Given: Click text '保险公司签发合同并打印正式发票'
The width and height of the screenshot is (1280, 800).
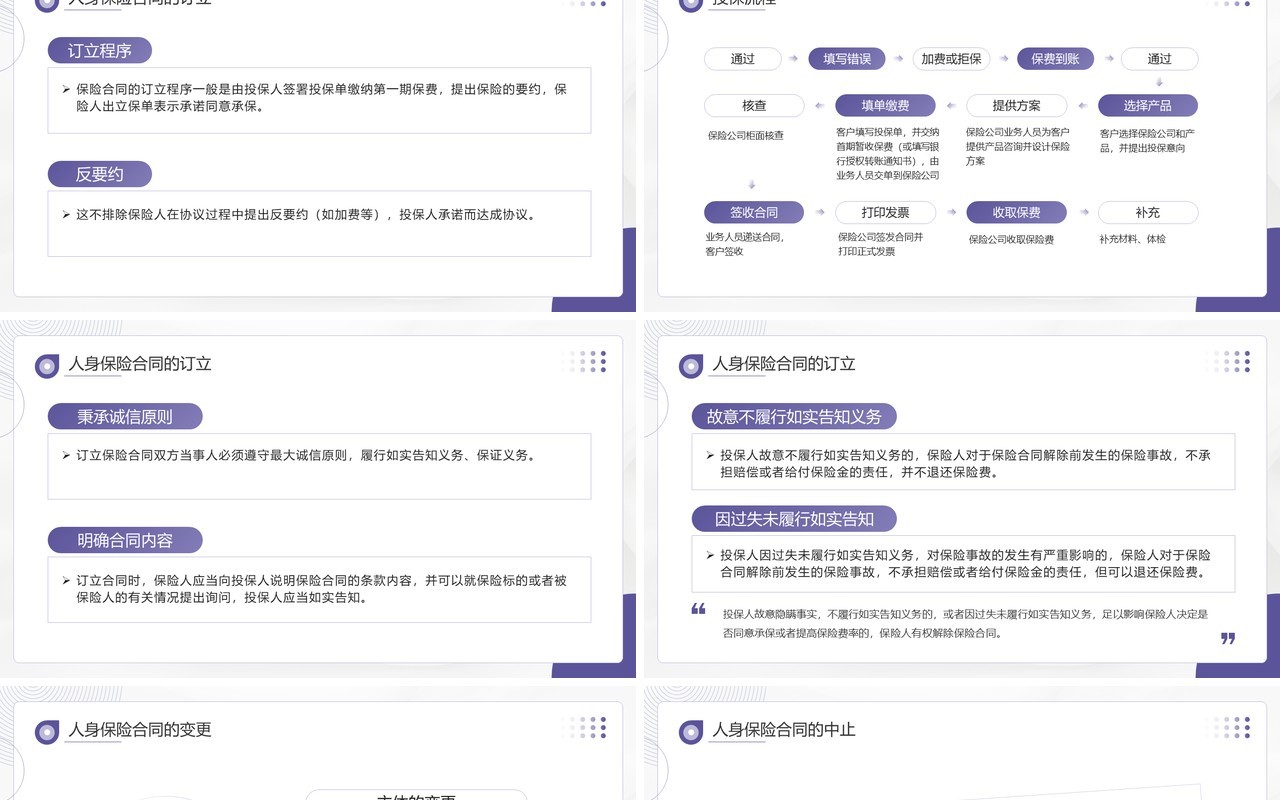Looking at the screenshot, I should (881, 244).
